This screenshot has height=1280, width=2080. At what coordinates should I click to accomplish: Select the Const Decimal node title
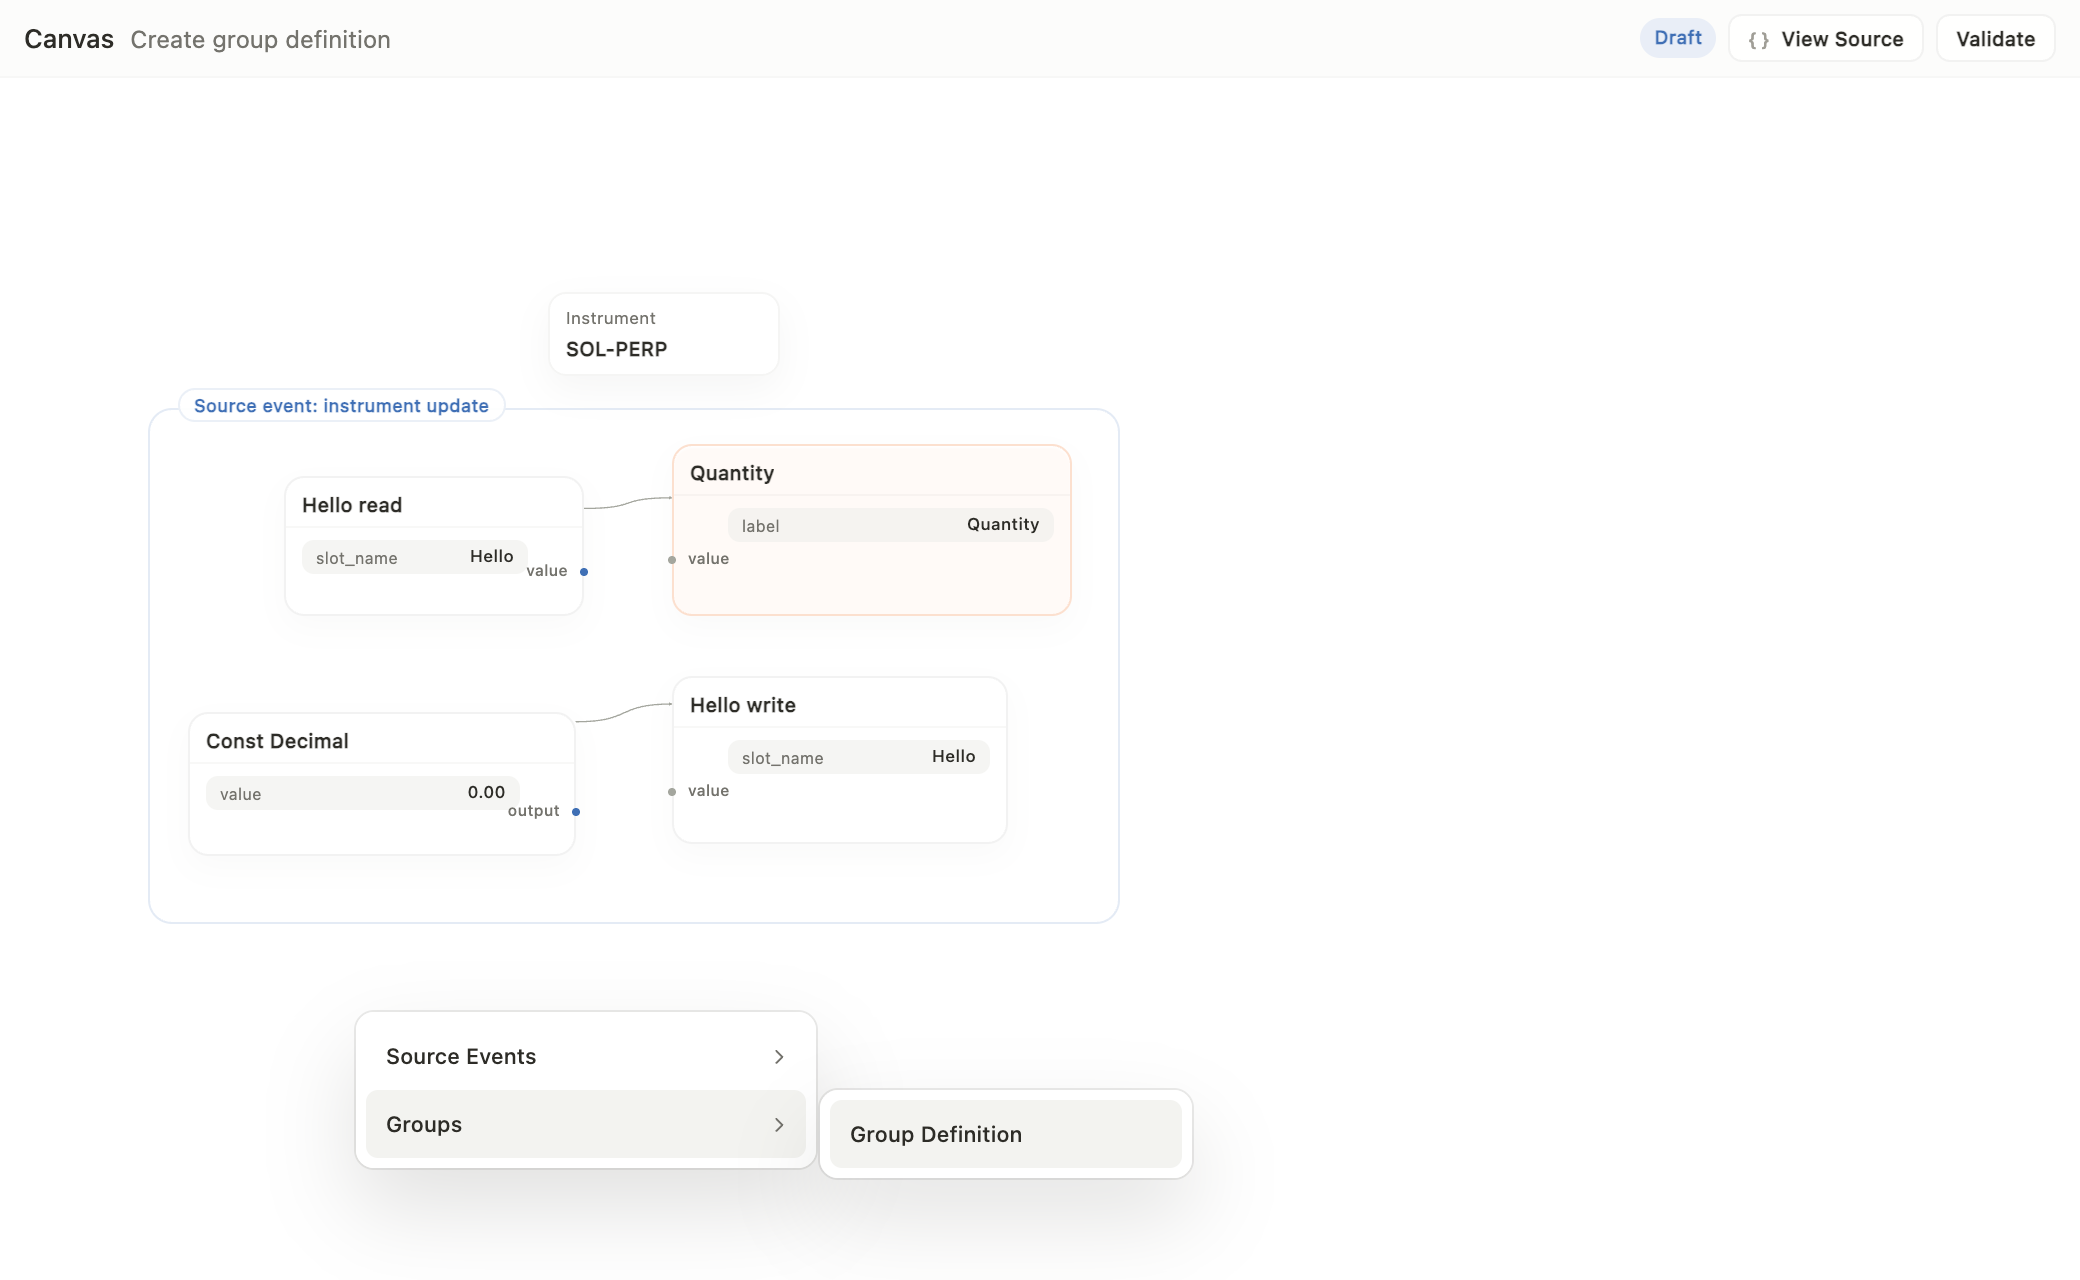tap(277, 741)
